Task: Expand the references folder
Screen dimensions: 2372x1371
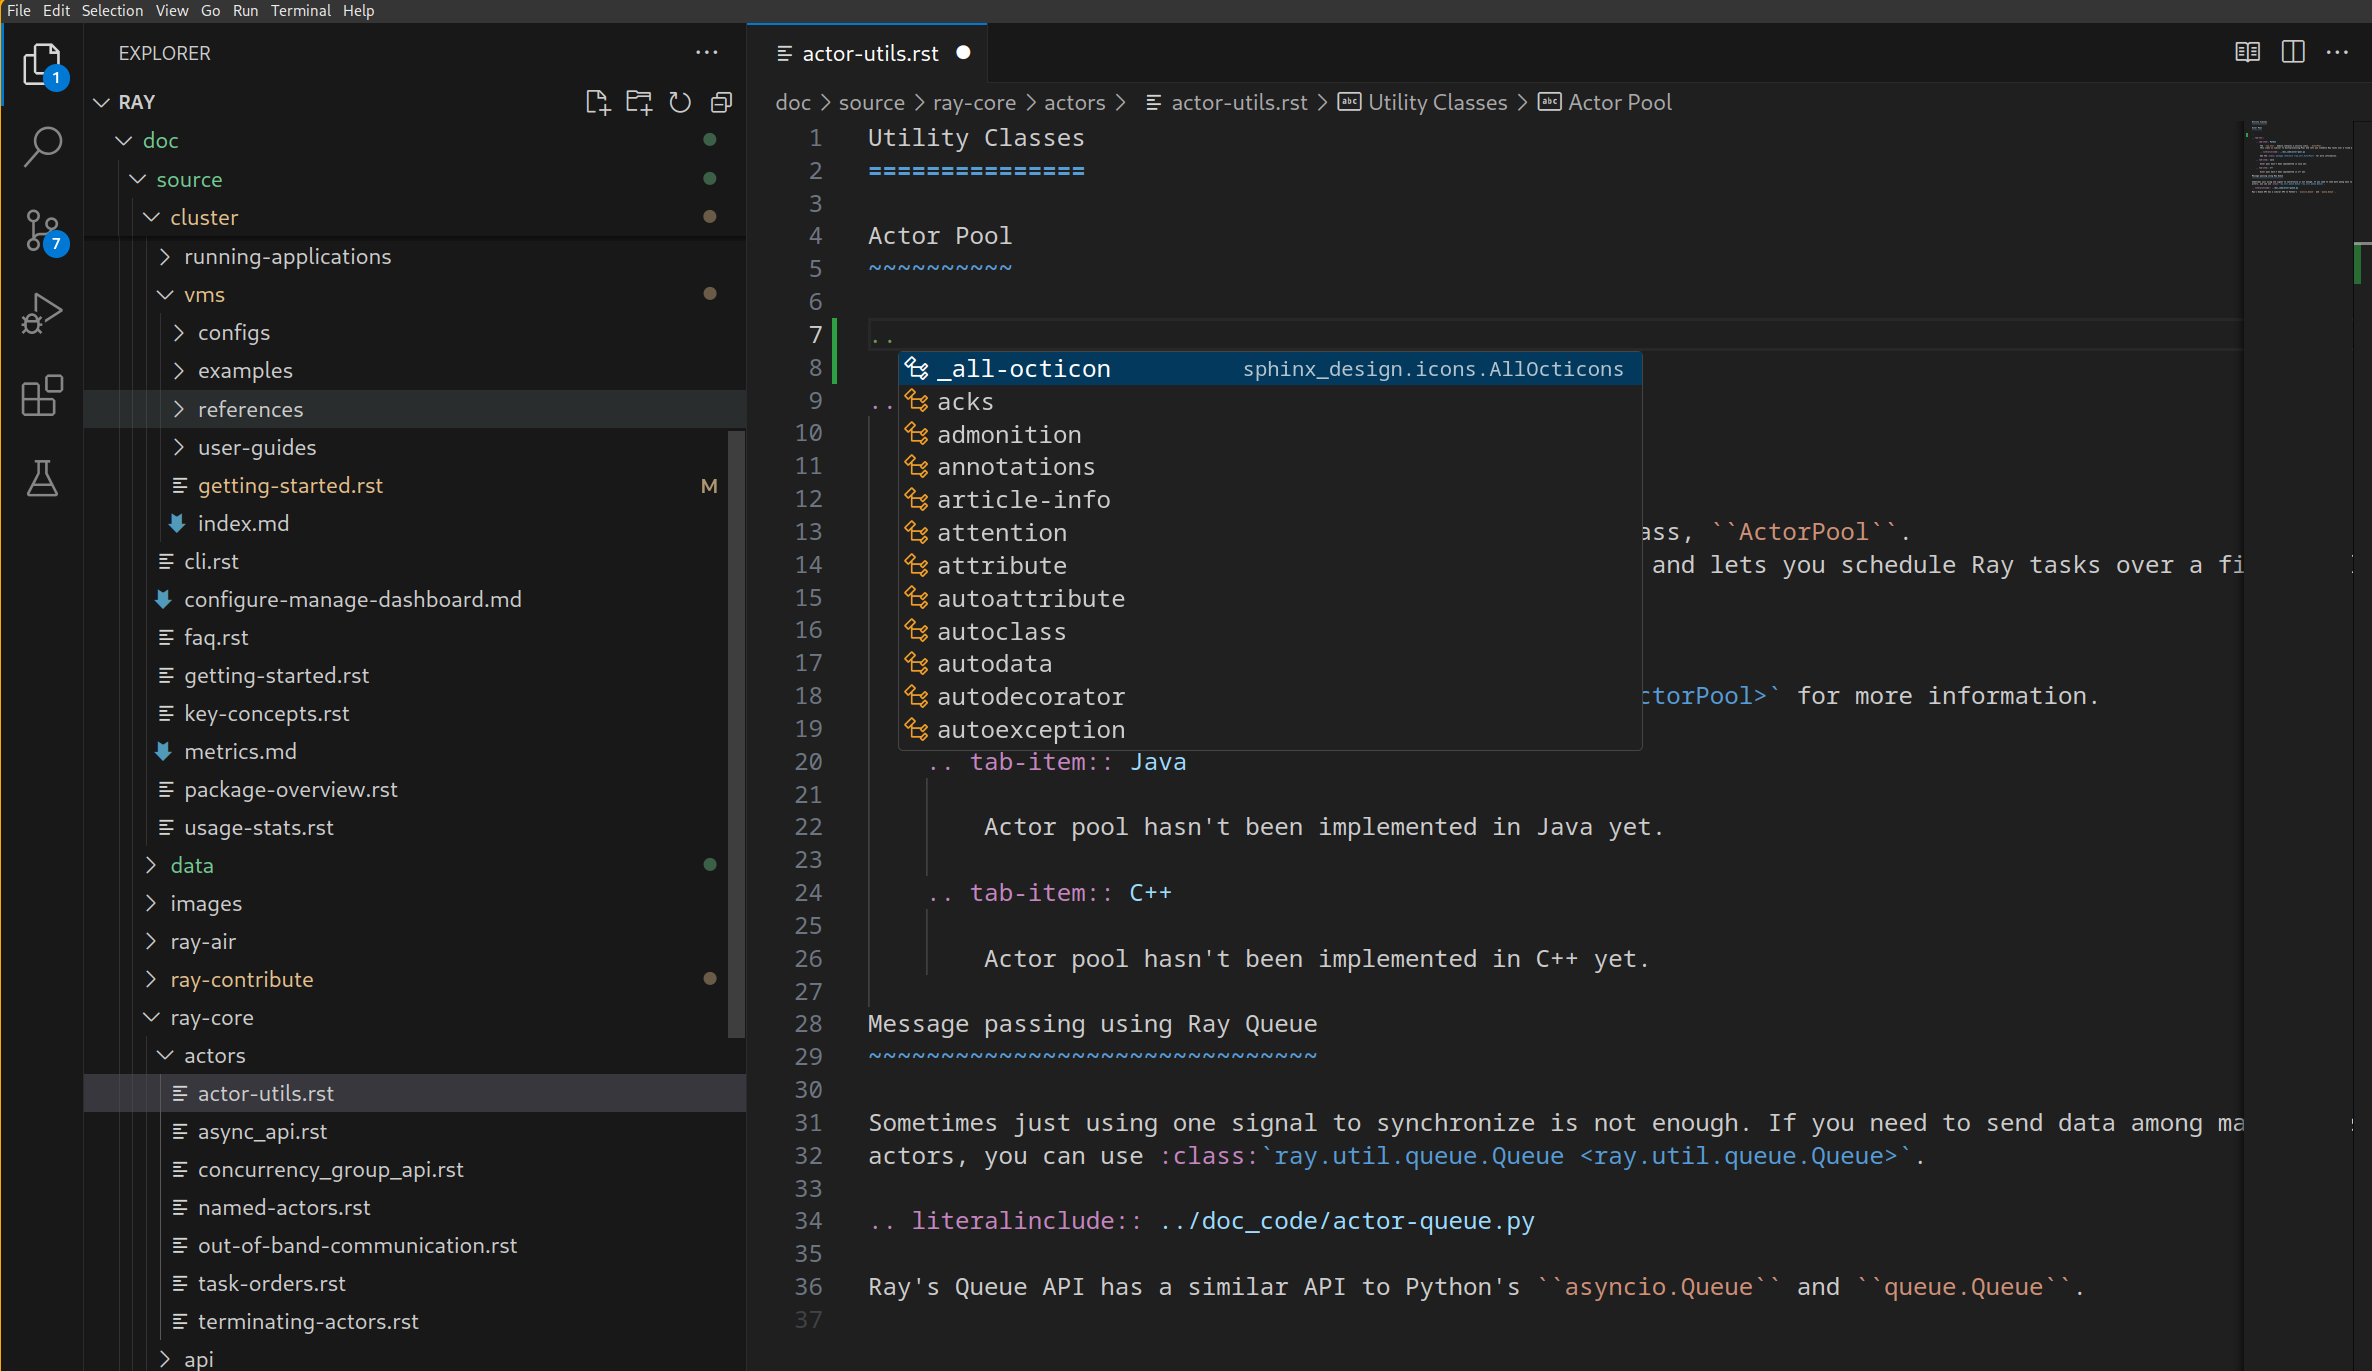Action: pos(250,409)
